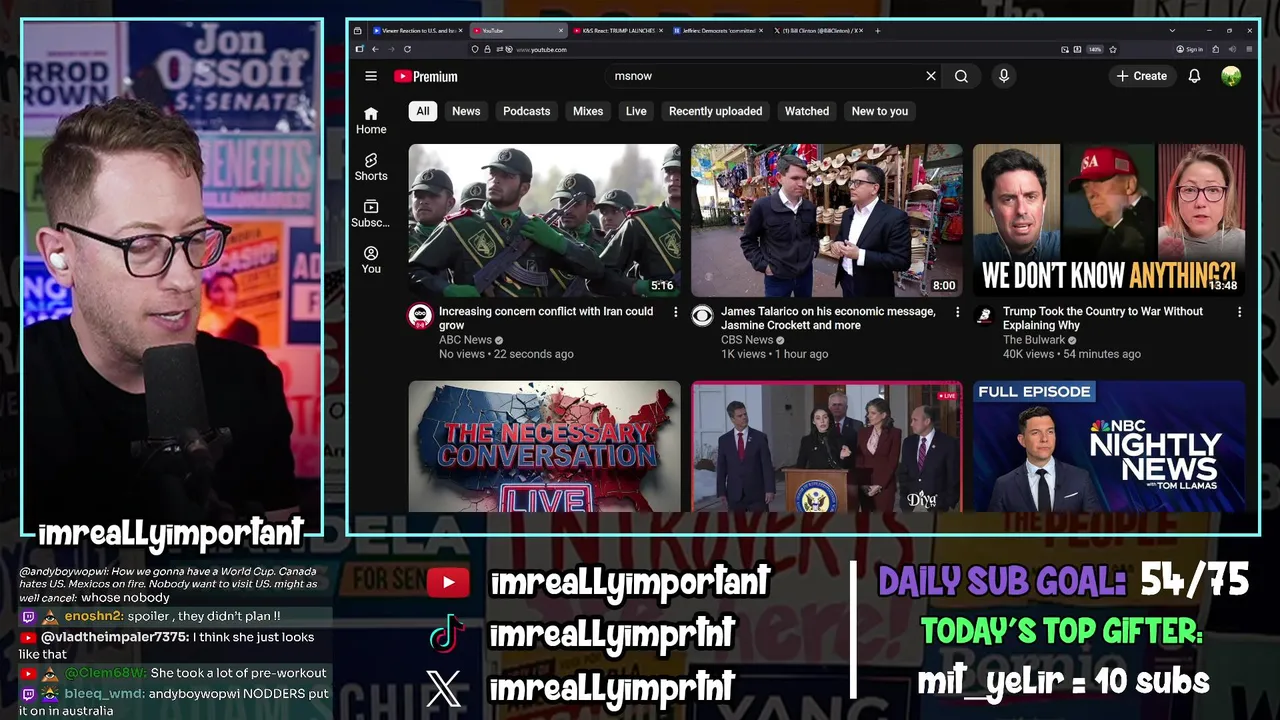Select the News filter chip
Screen dimensions: 1280x720
click(466, 111)
